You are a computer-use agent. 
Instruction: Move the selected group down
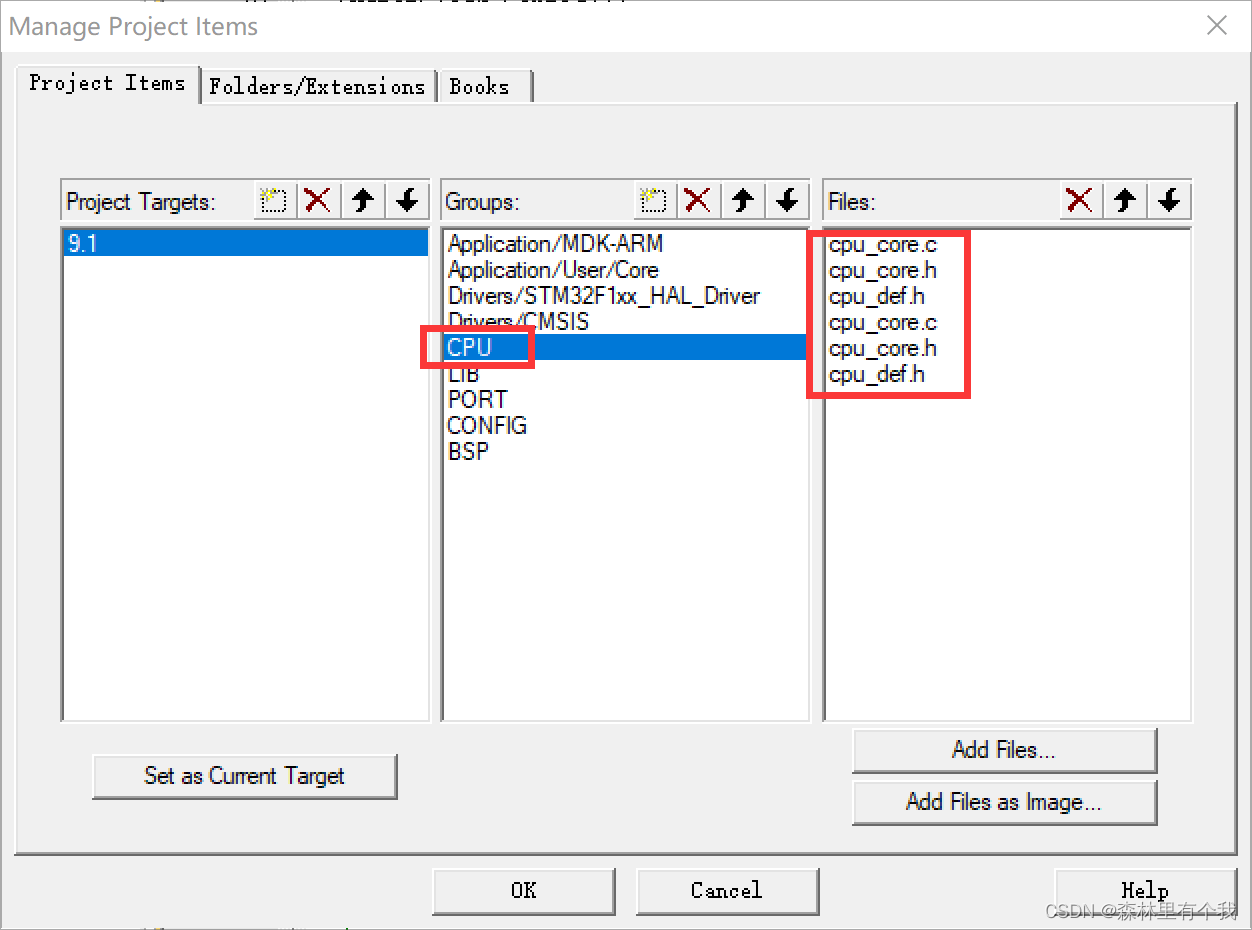pyautogui.click(x=787, y=201)
